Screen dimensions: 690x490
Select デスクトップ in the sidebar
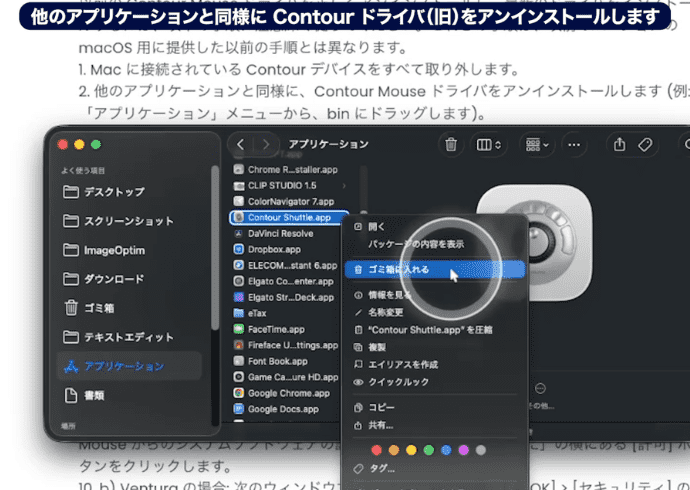pyautogui.click(x=113, y=192)
